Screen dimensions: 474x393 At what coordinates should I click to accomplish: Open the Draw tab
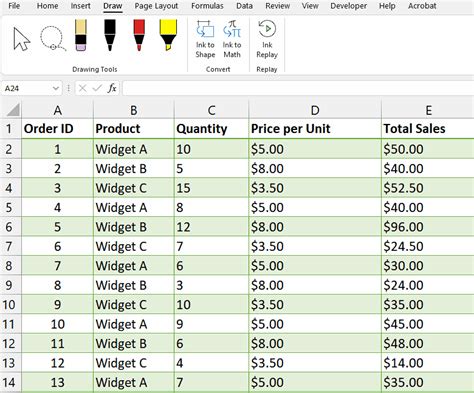click(x=113, y=6)
